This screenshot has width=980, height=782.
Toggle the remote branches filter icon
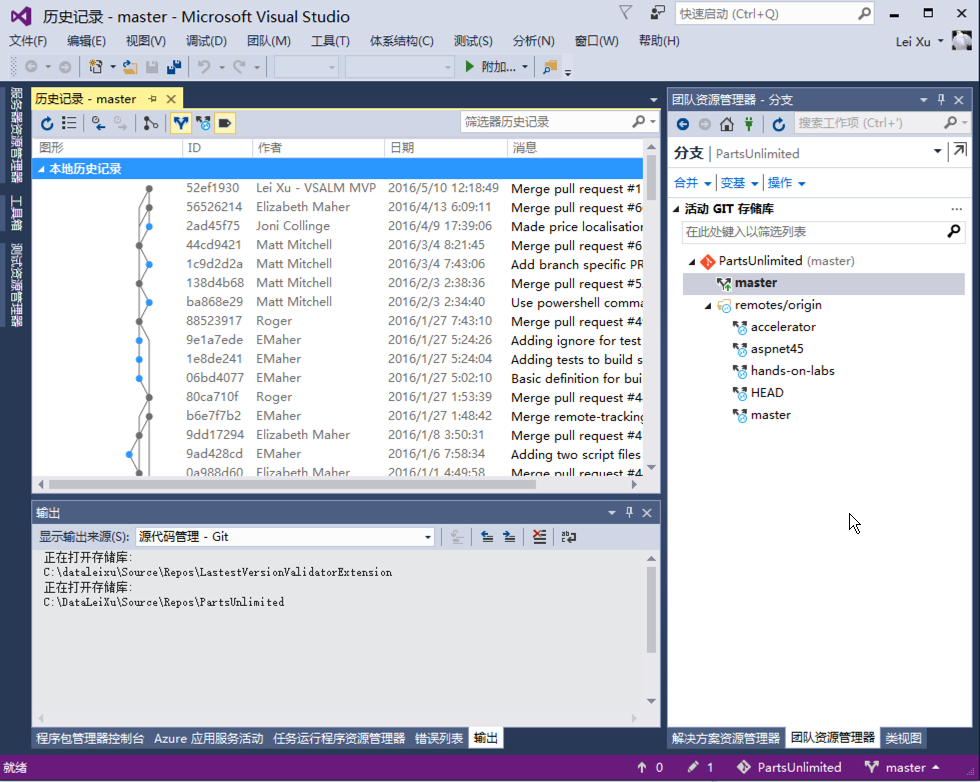point(203,123)
